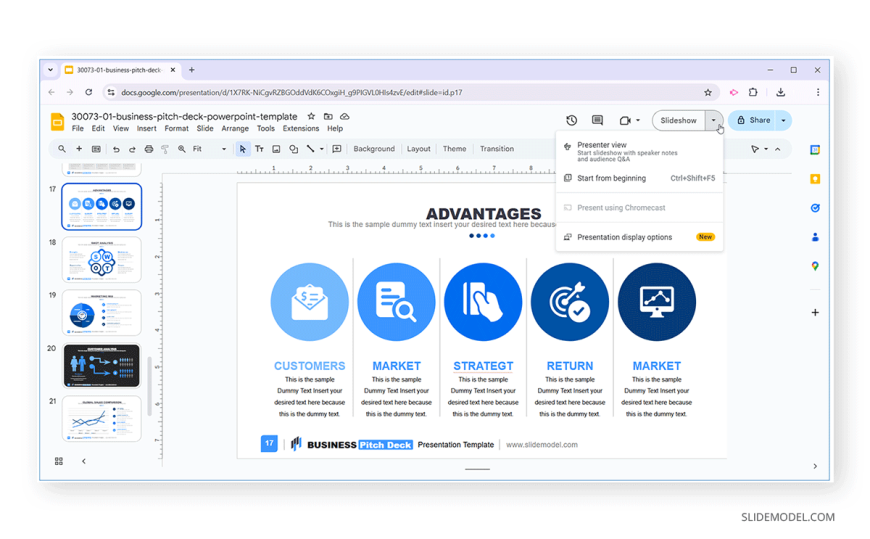Viewport: 870px width, 539px height.
Task: Undo the last action
Action: [x=116, y=149]
